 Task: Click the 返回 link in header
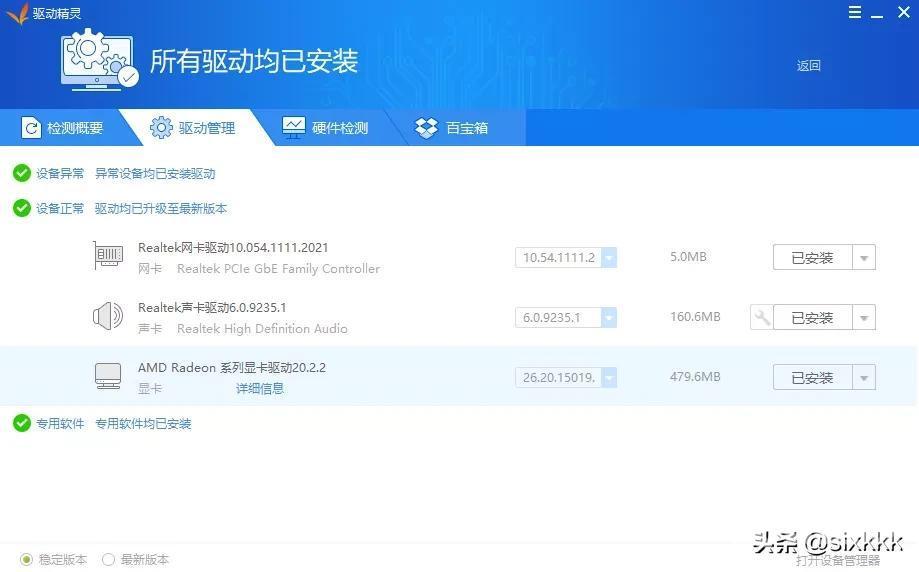pos(808,66)
